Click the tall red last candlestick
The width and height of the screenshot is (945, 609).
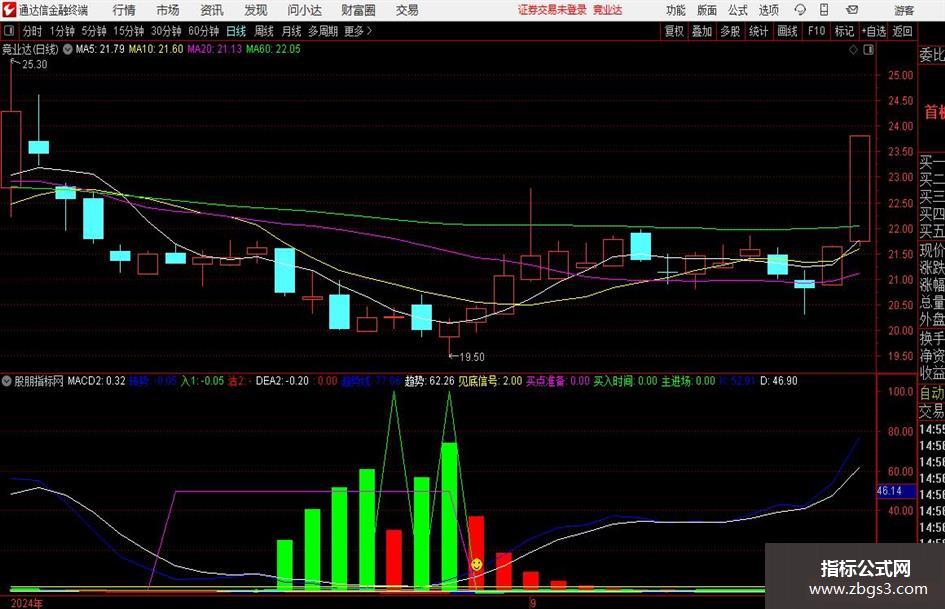[860, 189]
